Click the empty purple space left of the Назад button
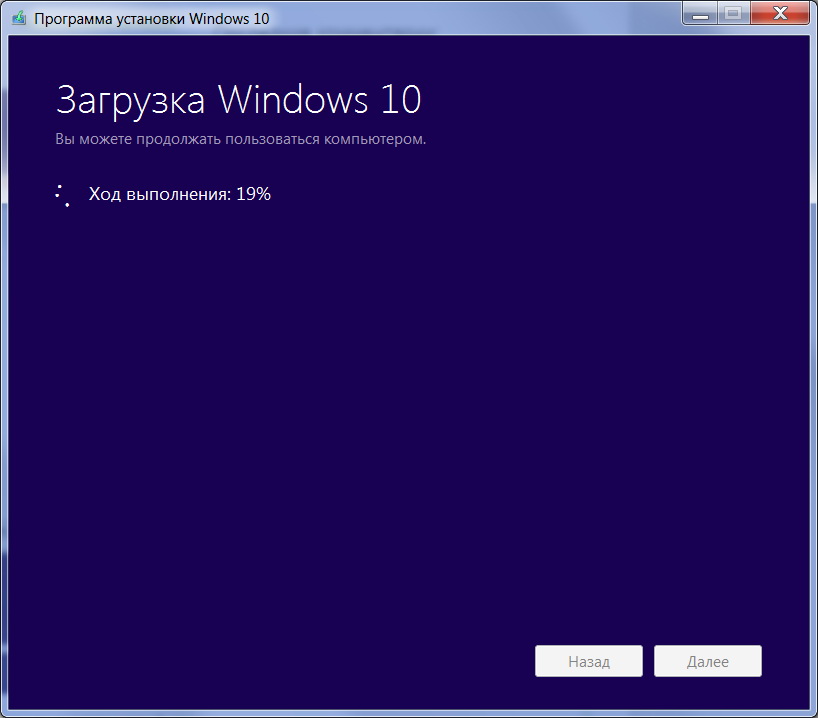818x718 pixels. tap(300, 661)
